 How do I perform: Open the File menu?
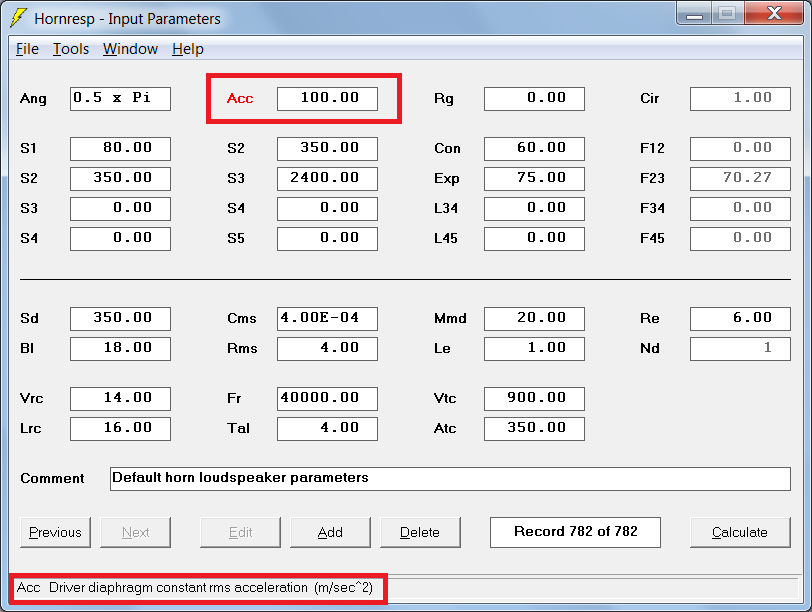(27, 49)
